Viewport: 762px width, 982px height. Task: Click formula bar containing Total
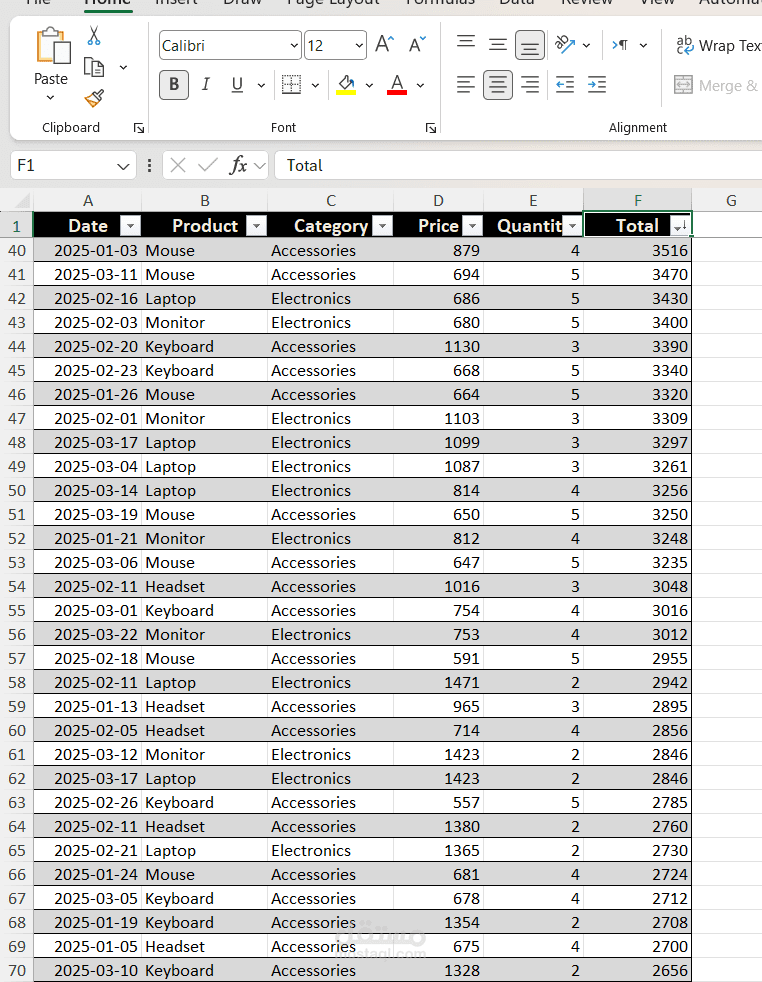coord(518,165)
